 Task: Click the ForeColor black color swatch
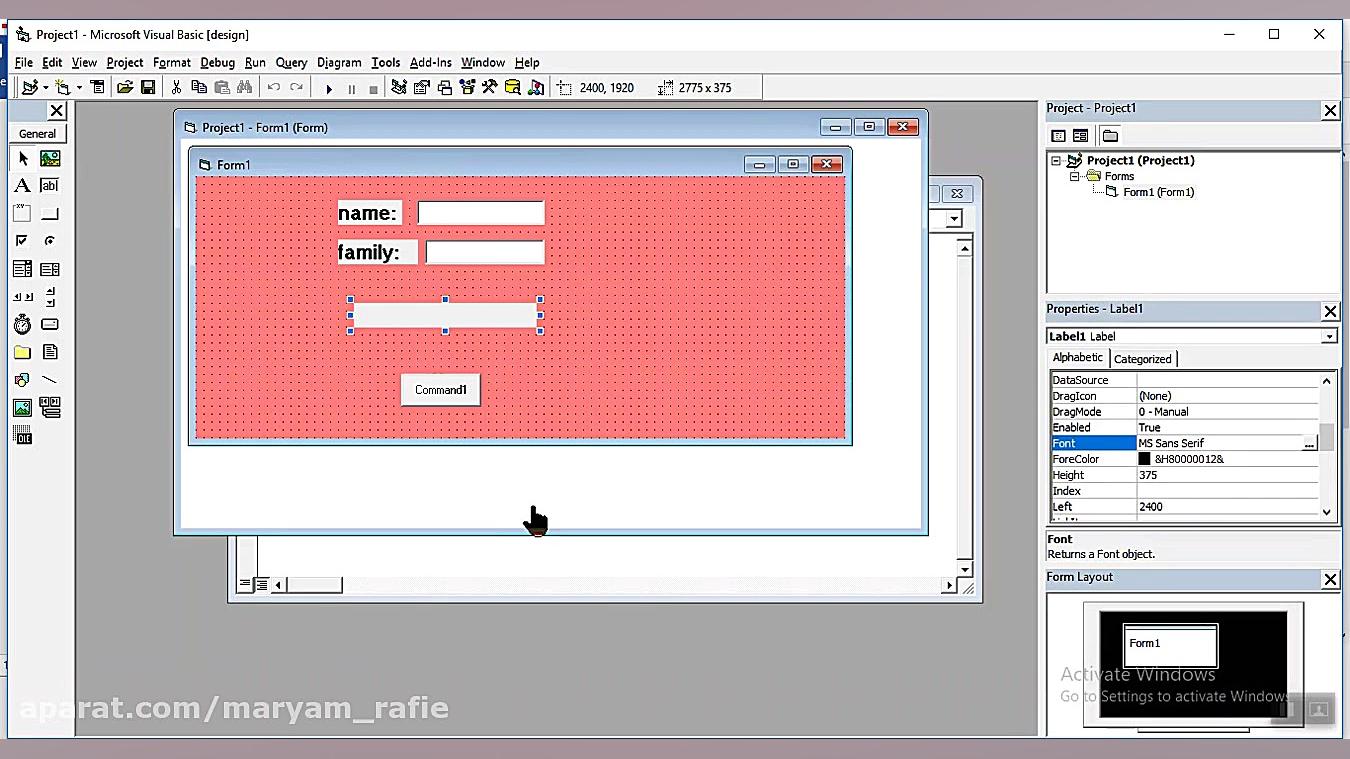point(1144,459)
